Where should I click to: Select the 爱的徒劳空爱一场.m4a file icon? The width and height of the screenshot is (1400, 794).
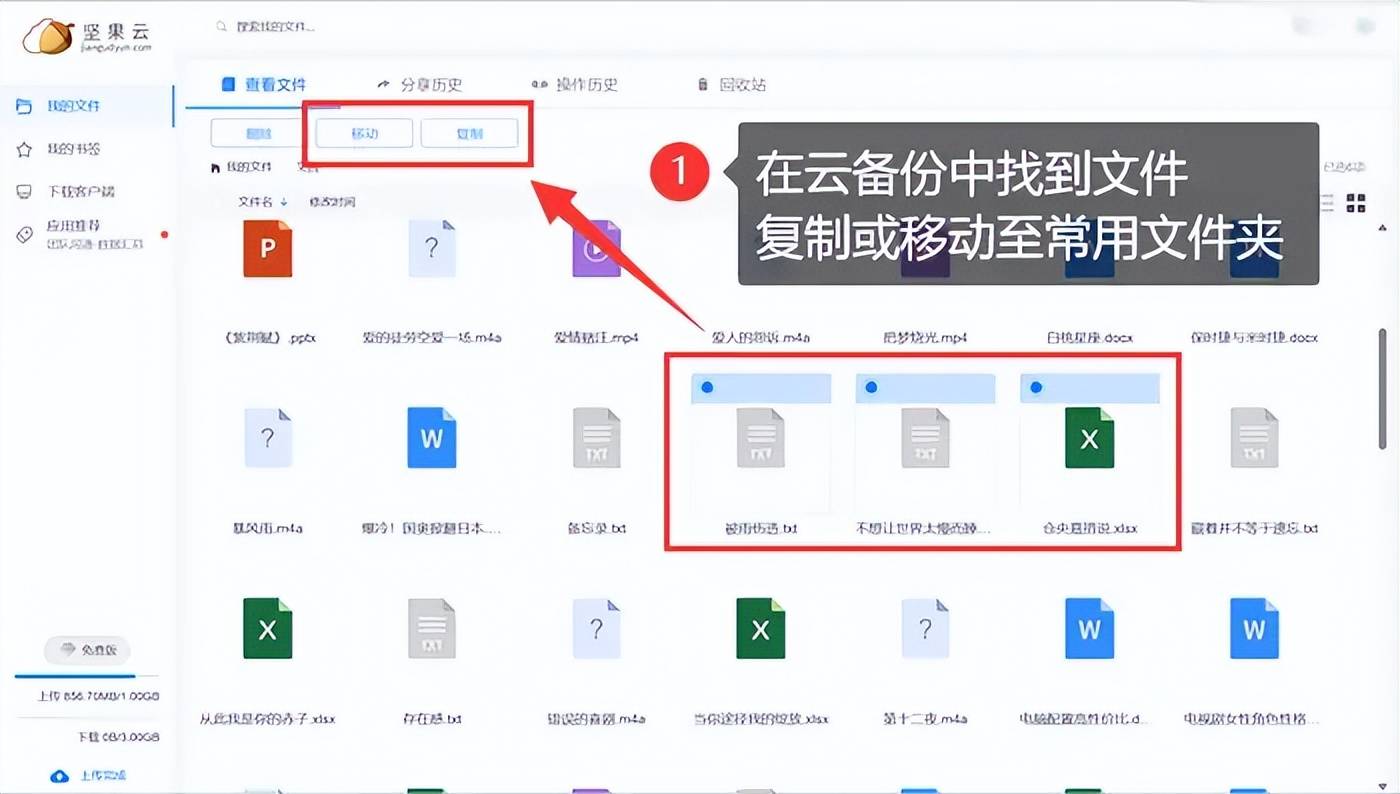(x=432, y=248)
